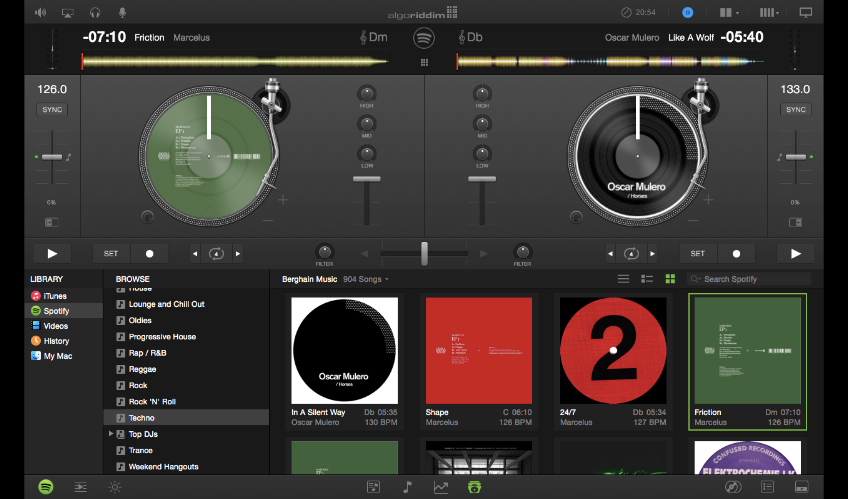Open the brightness settings icon in bottom bar
The height and width of the screenshot is (499, 848).
coord(115,487)
